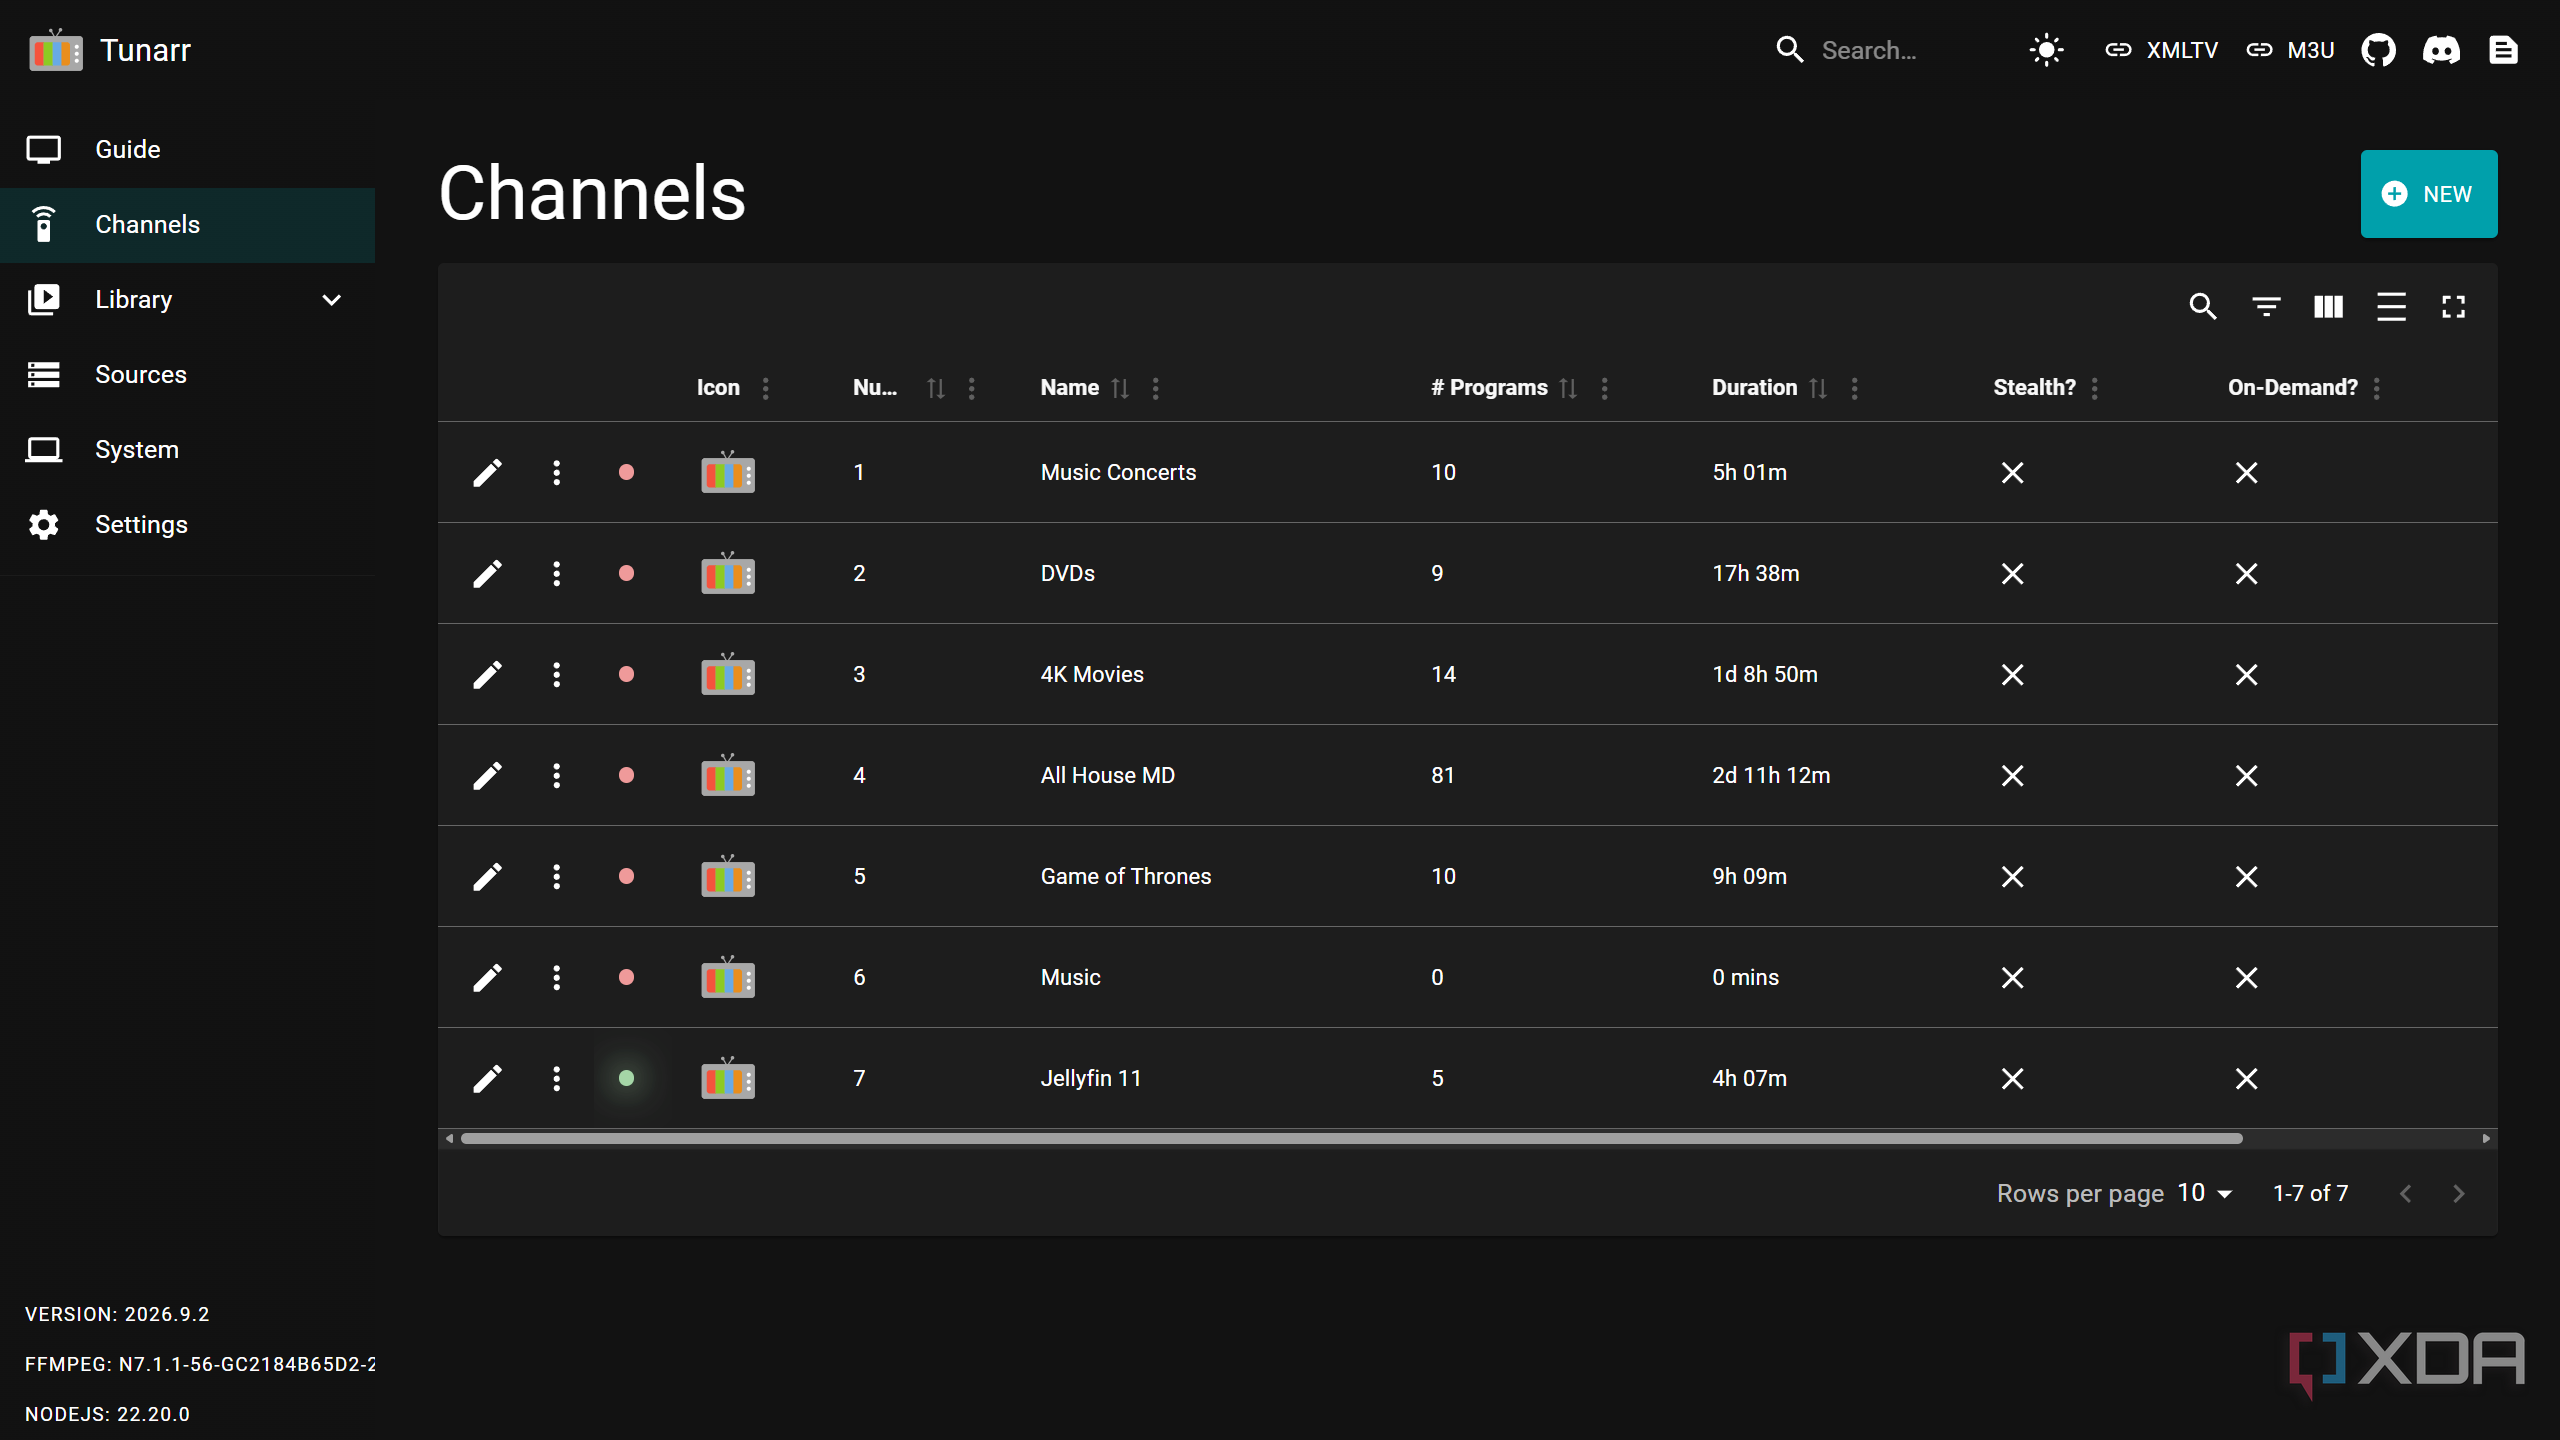The image size is (2560, 1440).
Task: Open System in sidebar
Action: click(188, 450)
